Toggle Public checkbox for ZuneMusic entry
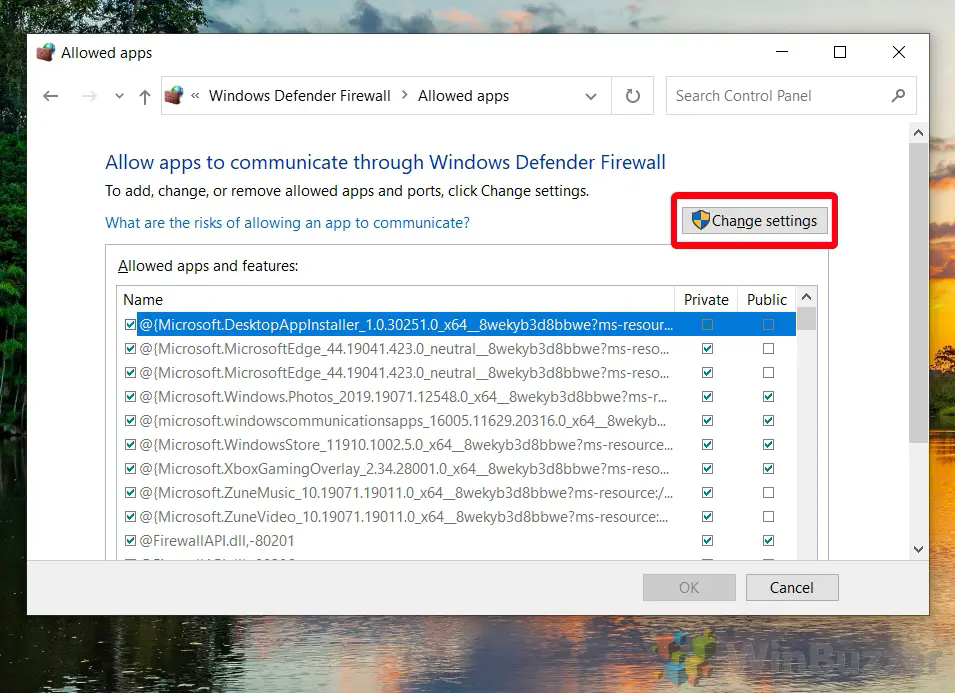The image size is (955, 693). pos(768,493)
